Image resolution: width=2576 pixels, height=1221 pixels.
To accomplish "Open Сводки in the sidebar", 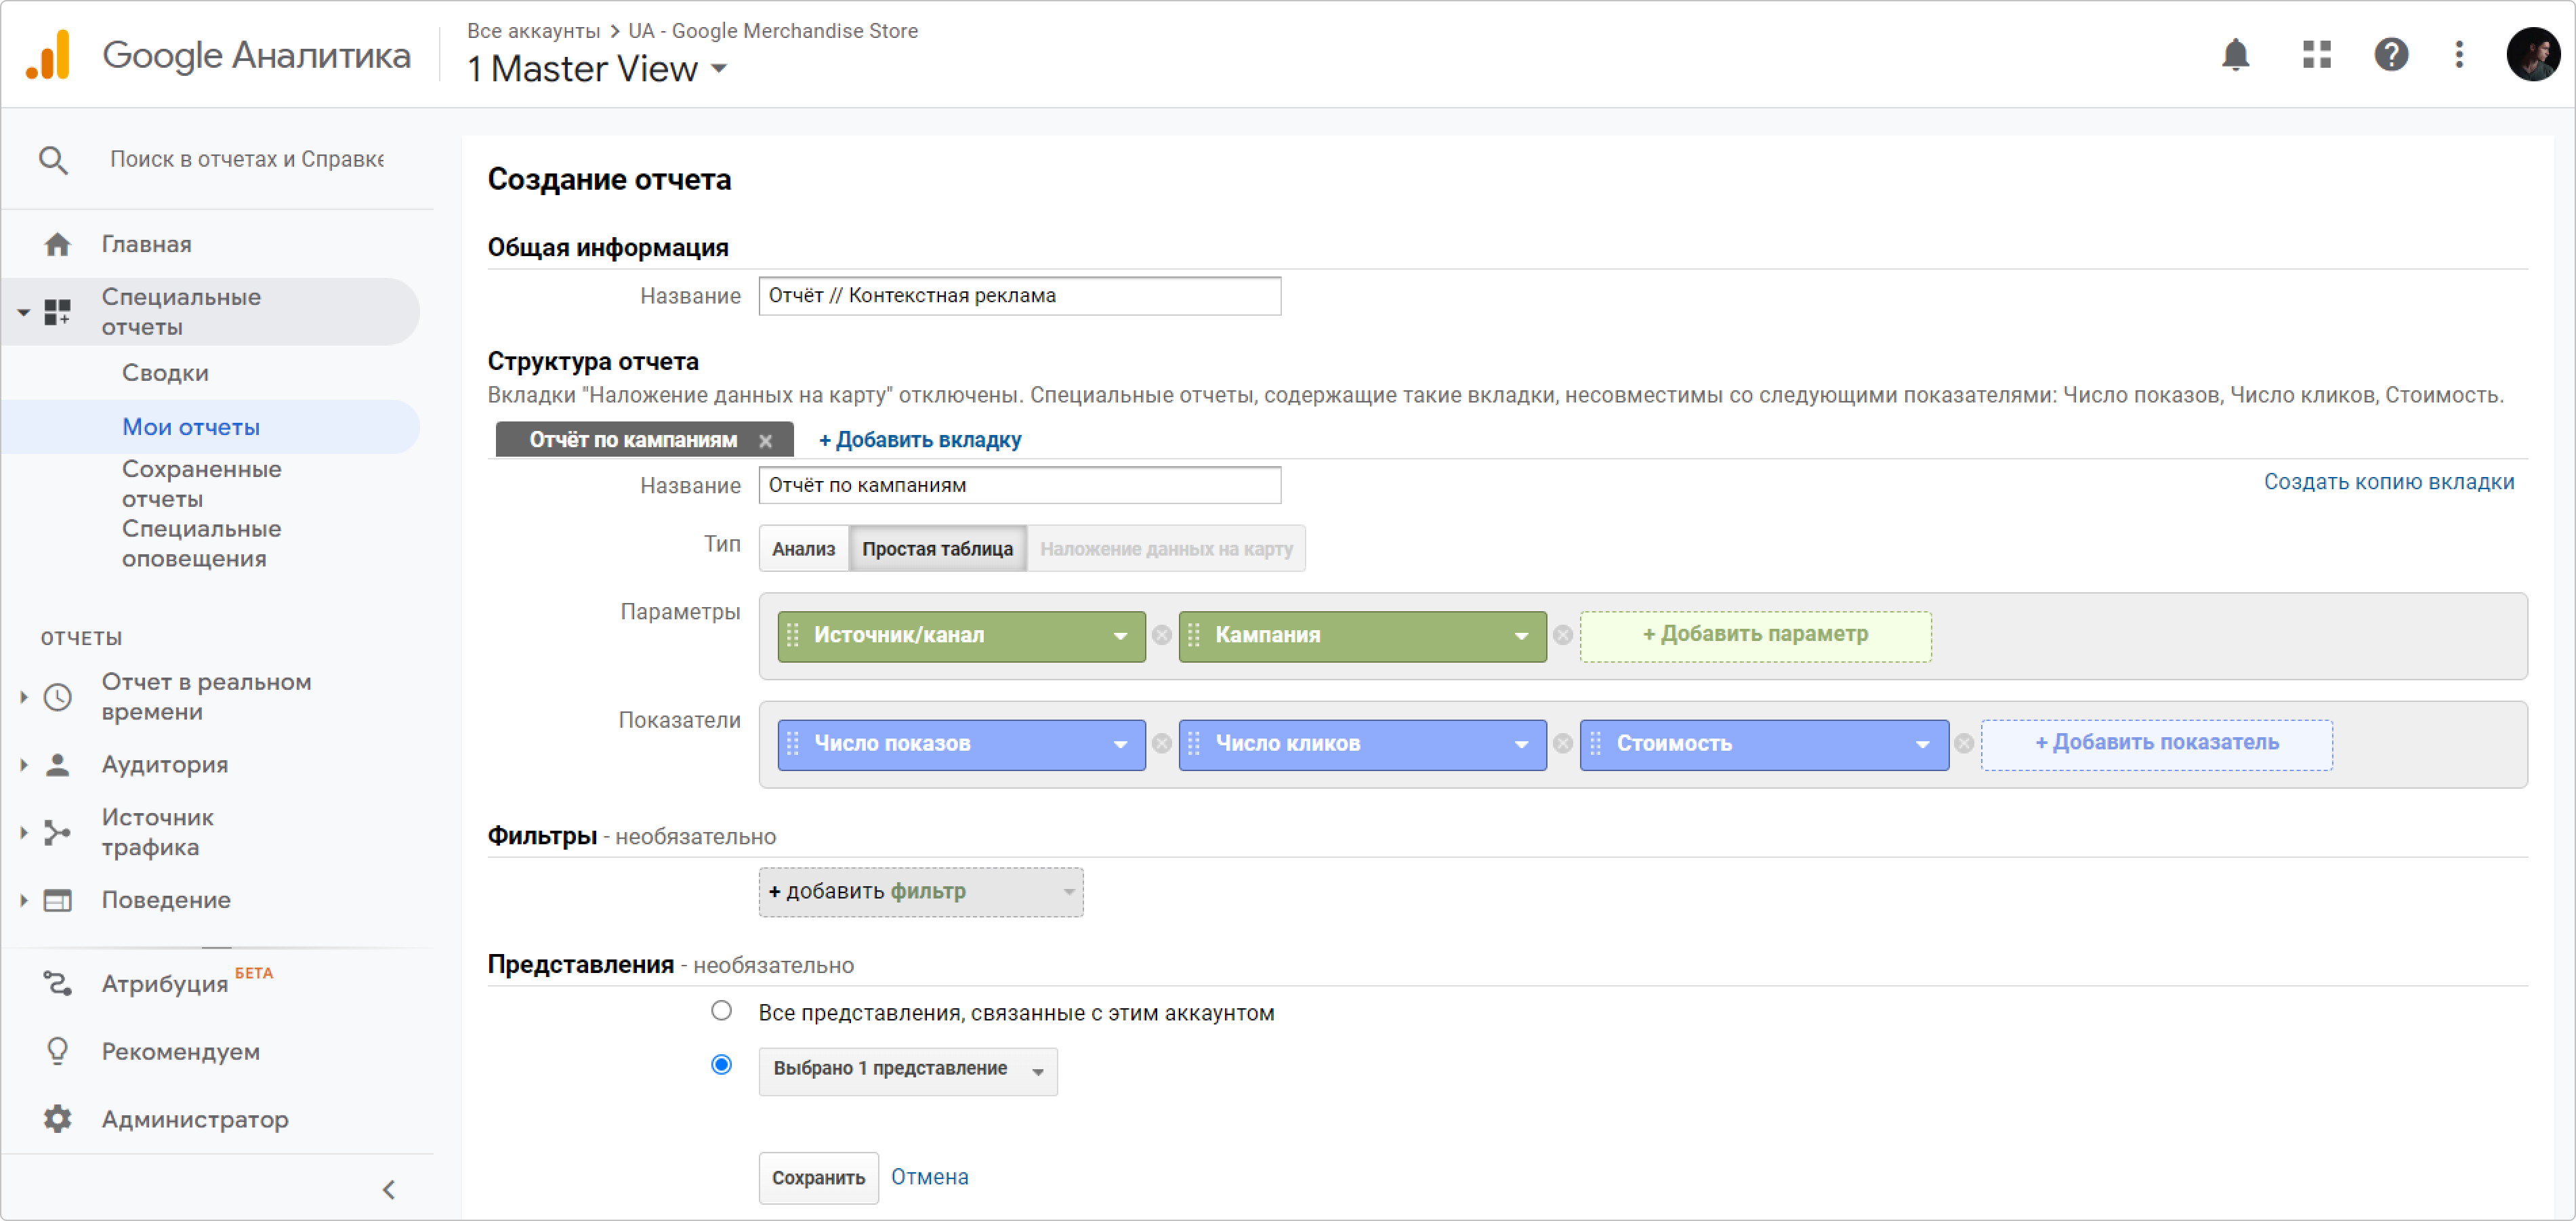I will coord(165,373).
